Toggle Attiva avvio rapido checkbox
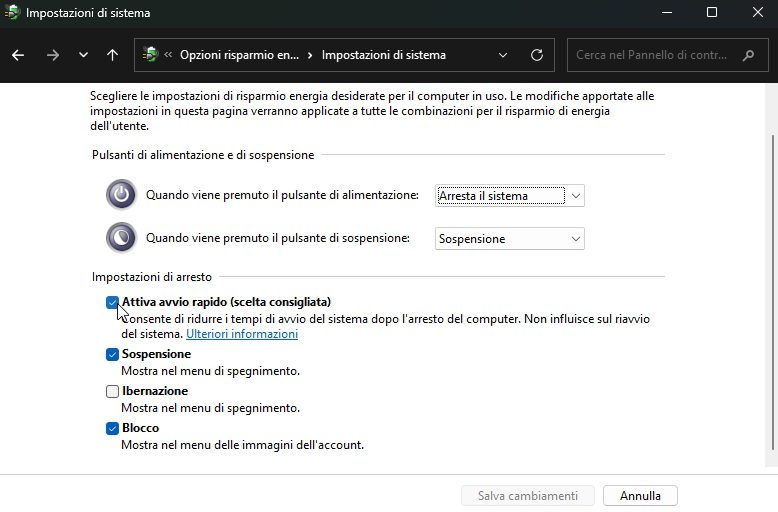The width and height of the screenshot is (778, 512). click(112, 302)
